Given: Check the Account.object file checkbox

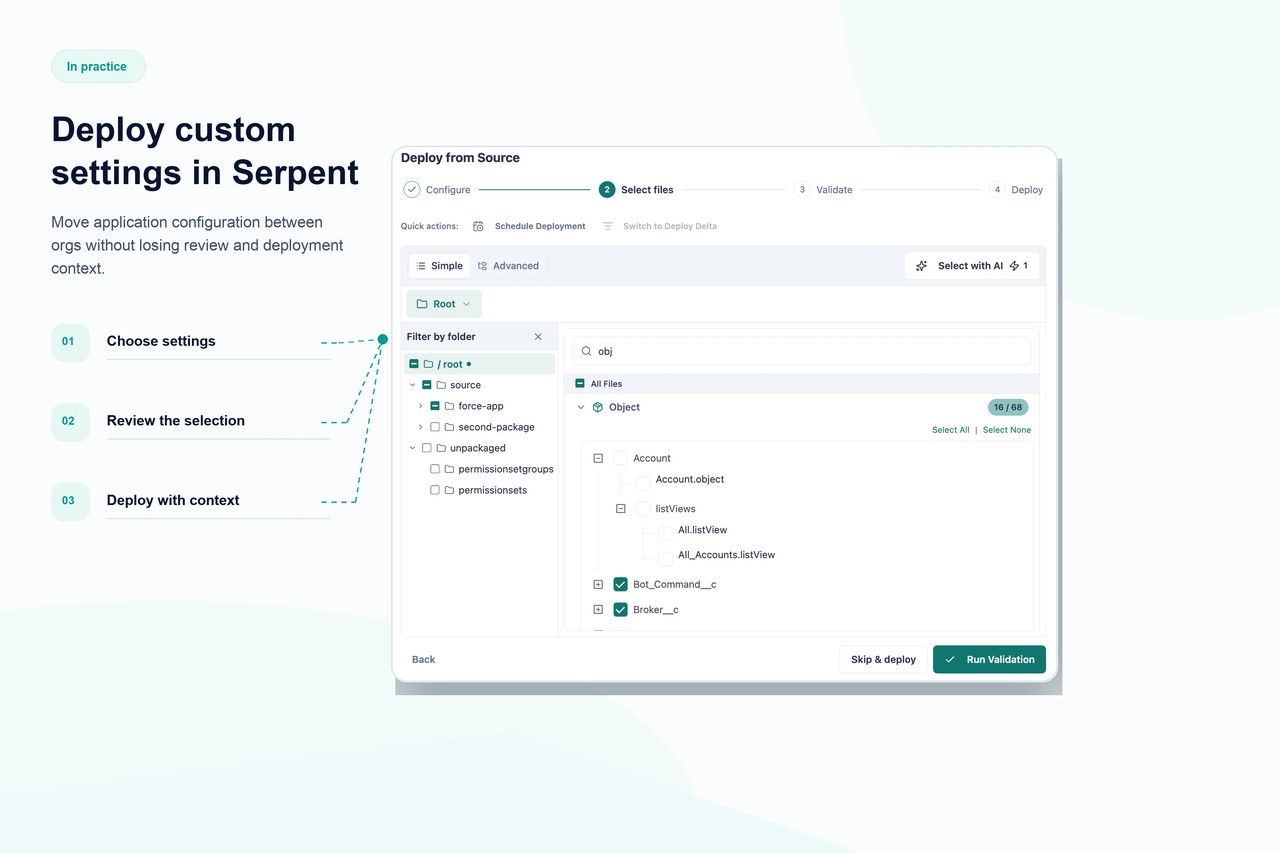Looking at the screenshot, I should click(x=643, y=483).
